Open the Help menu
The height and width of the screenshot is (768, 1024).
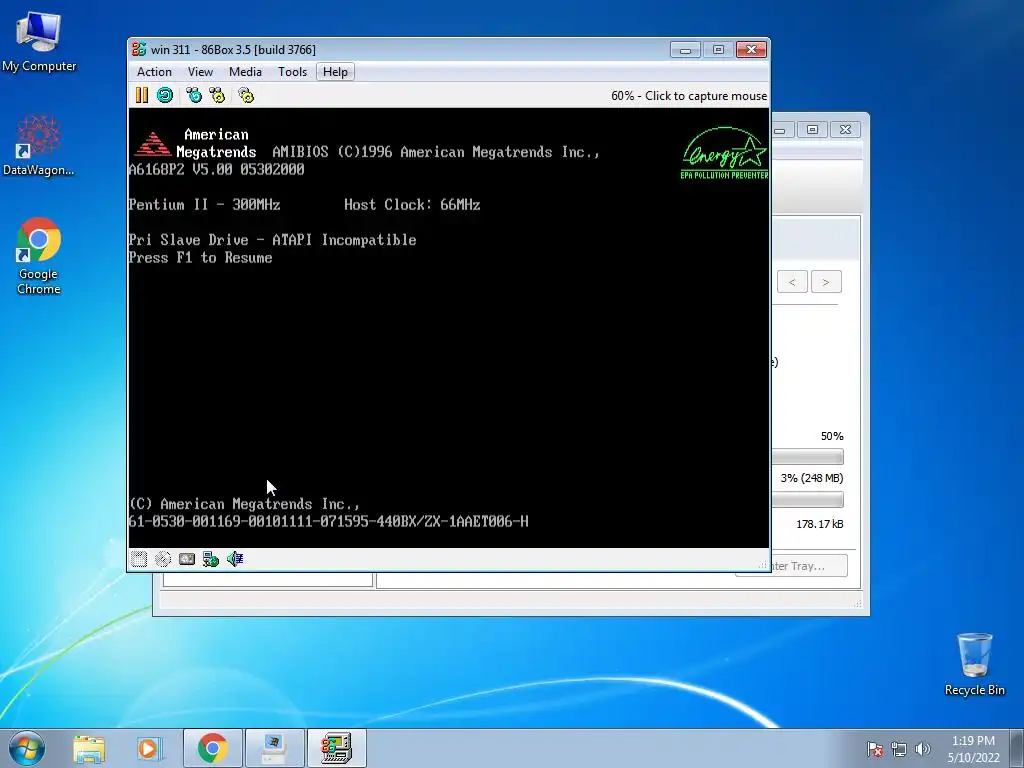(x=336, y=72)
